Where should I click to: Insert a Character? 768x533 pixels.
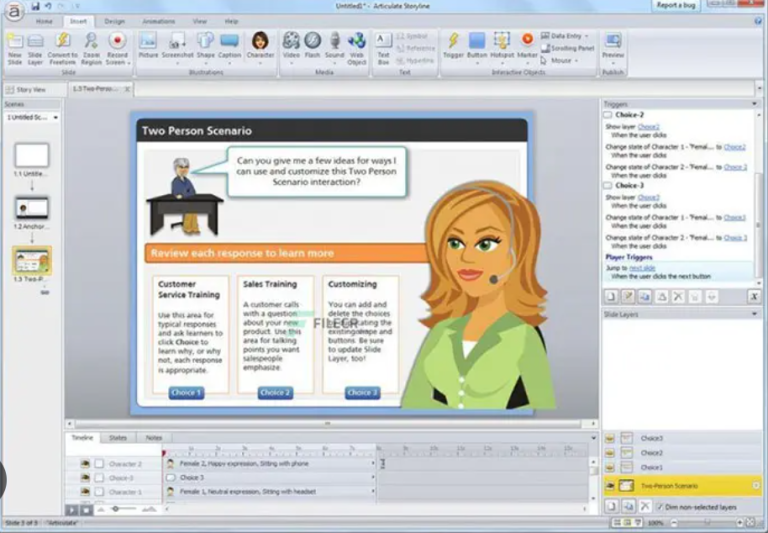point(260,48)
